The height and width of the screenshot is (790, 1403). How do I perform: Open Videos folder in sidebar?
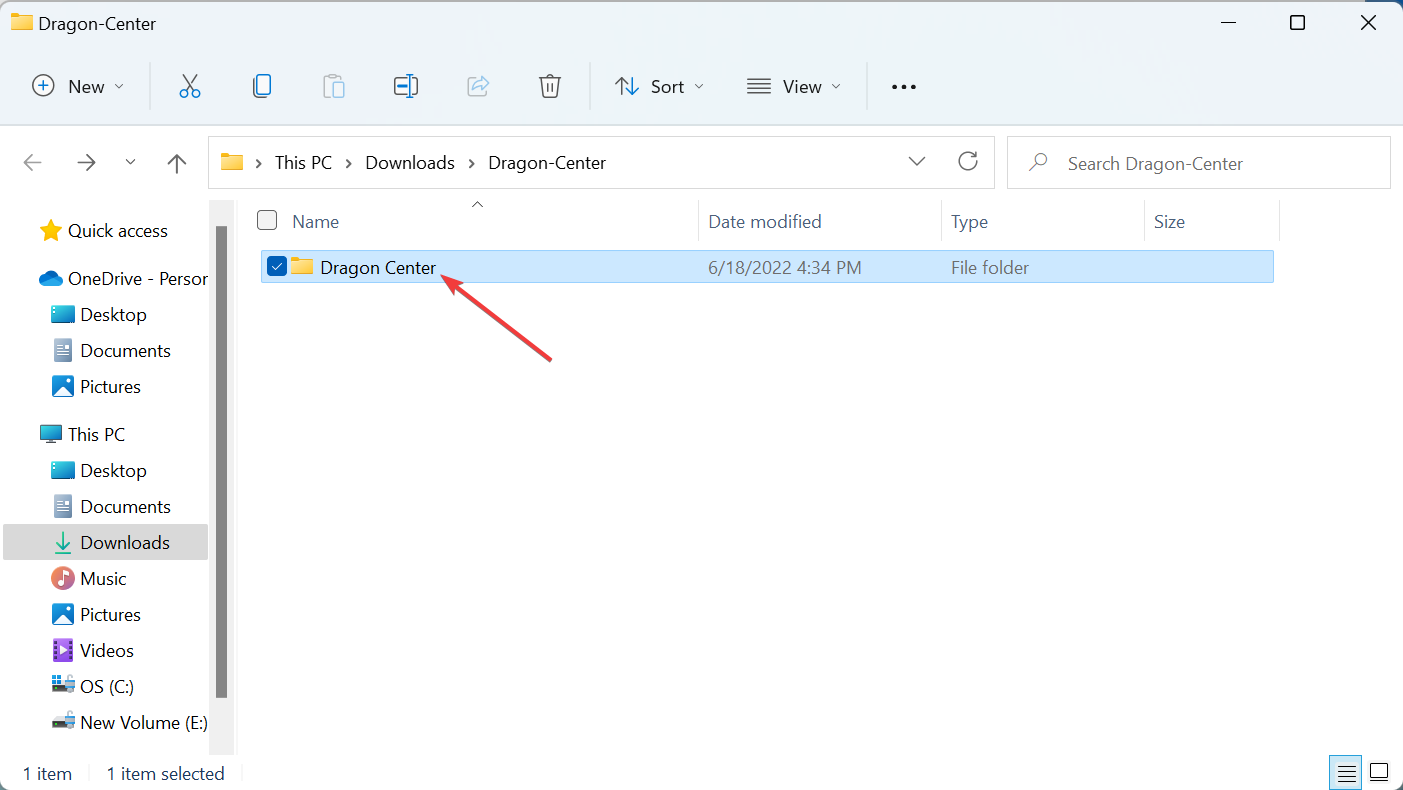[93, 650]
